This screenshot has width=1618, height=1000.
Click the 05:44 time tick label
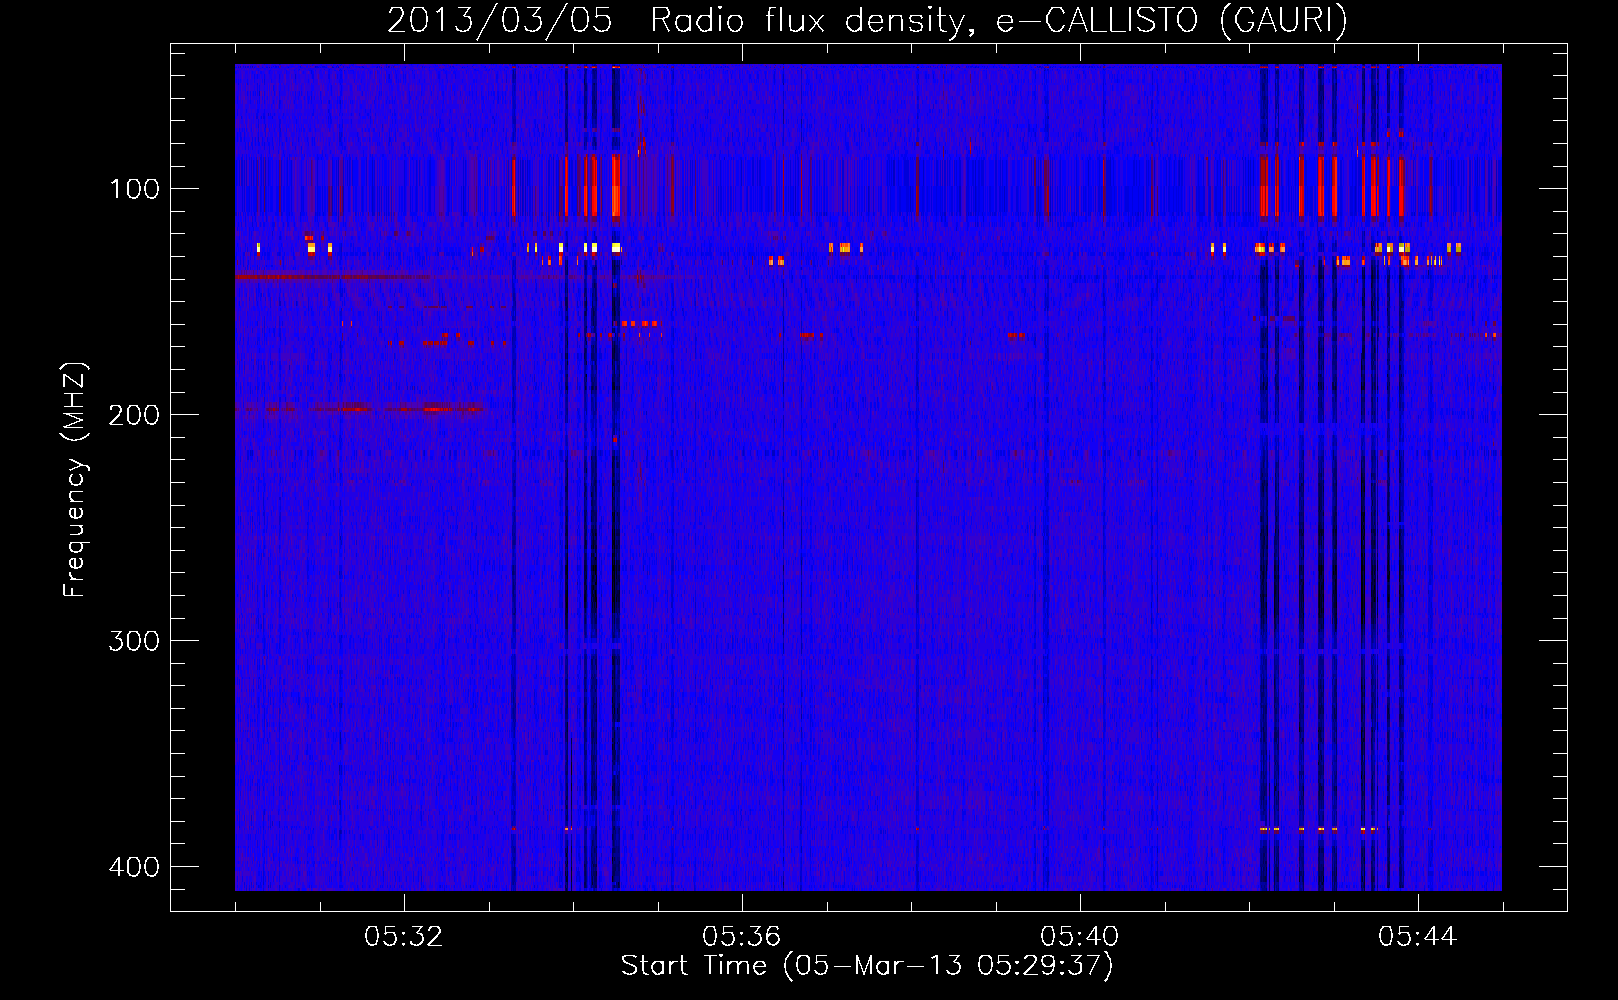point(1418,937)
